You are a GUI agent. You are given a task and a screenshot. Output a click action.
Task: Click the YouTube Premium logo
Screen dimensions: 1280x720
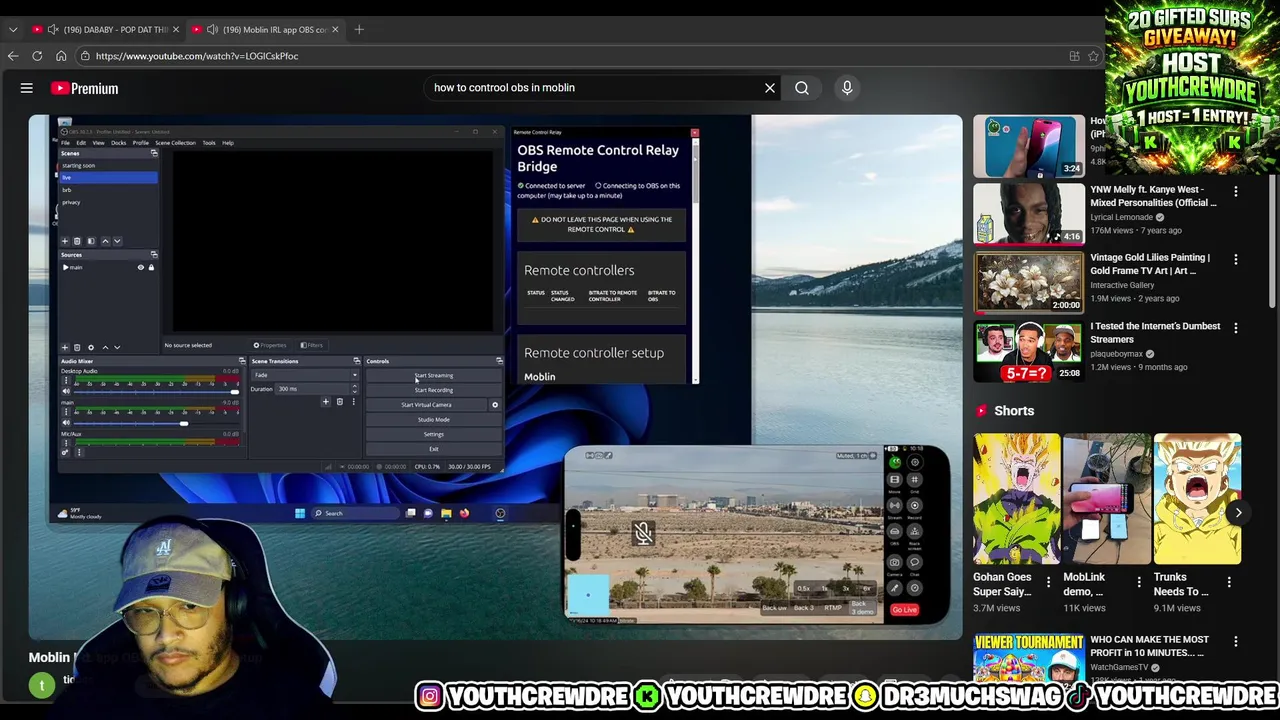click(85, 88)
